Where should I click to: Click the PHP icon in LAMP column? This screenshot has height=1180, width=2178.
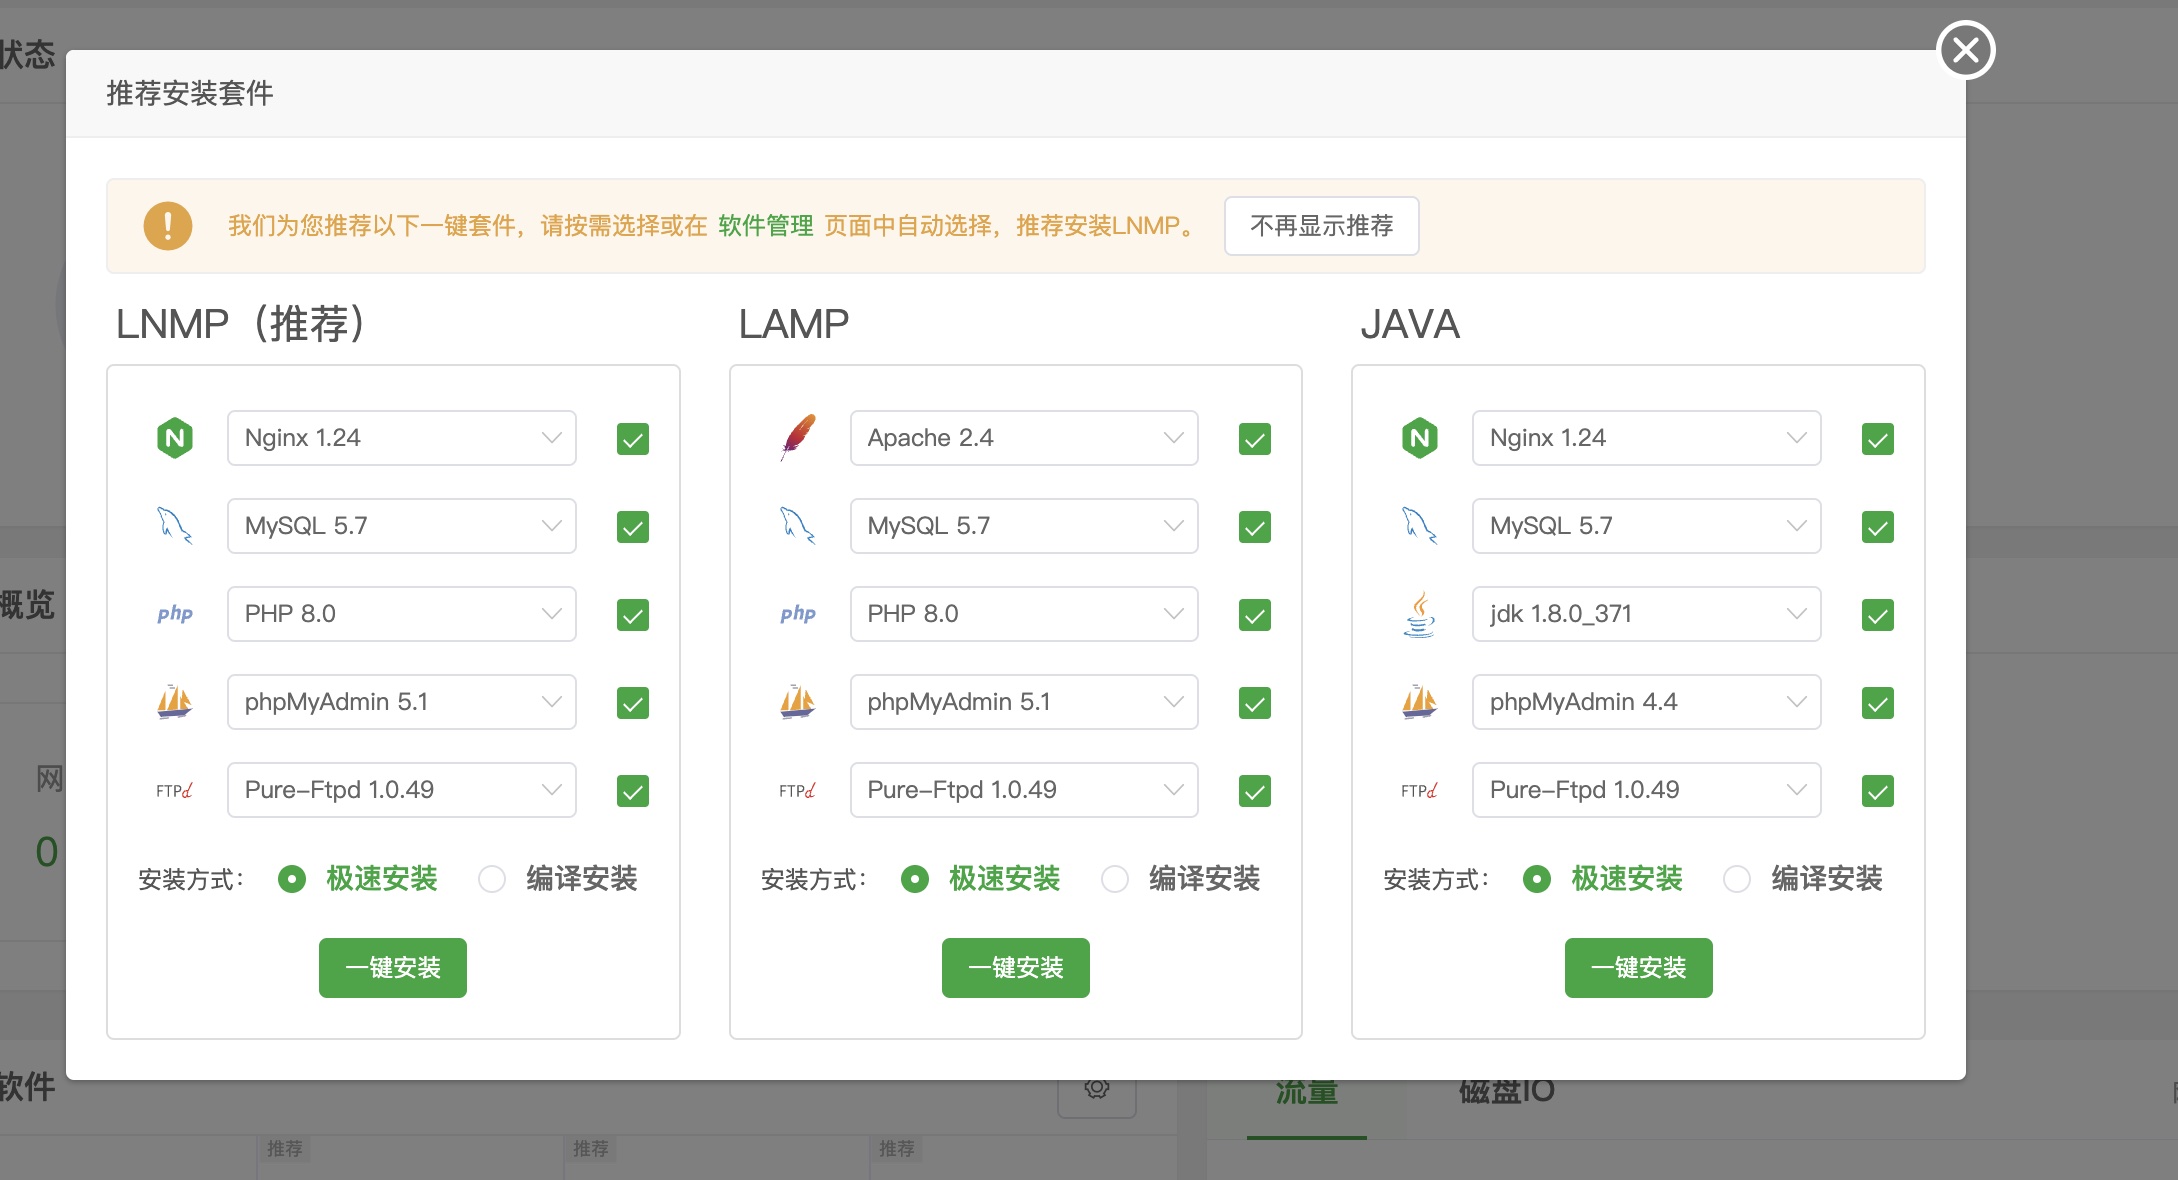(x=797, y=613)
